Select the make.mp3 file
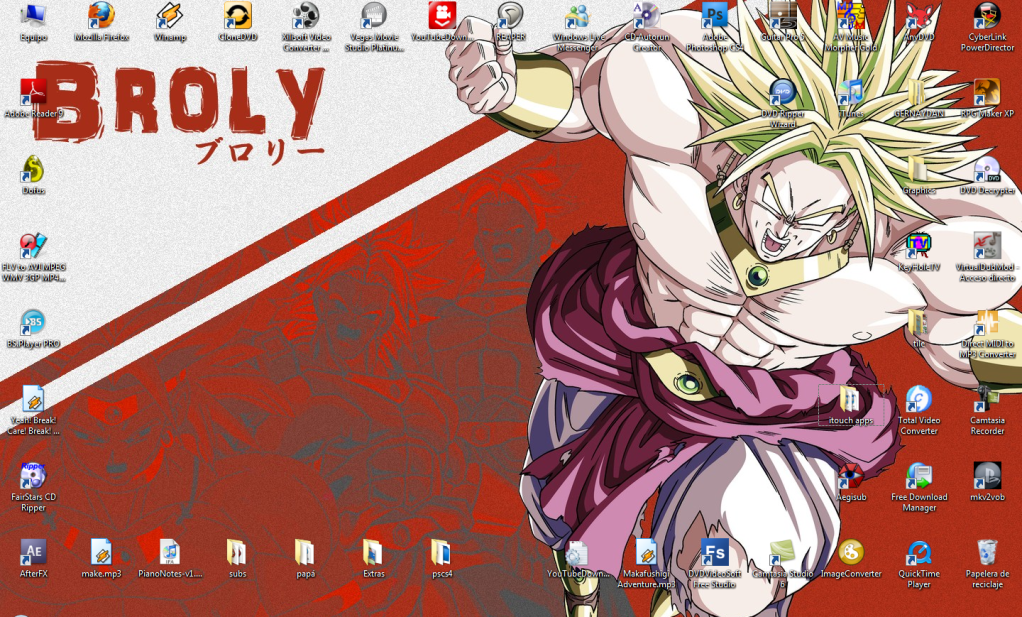This screenshot has height=617, width=1022. point(101,552)
